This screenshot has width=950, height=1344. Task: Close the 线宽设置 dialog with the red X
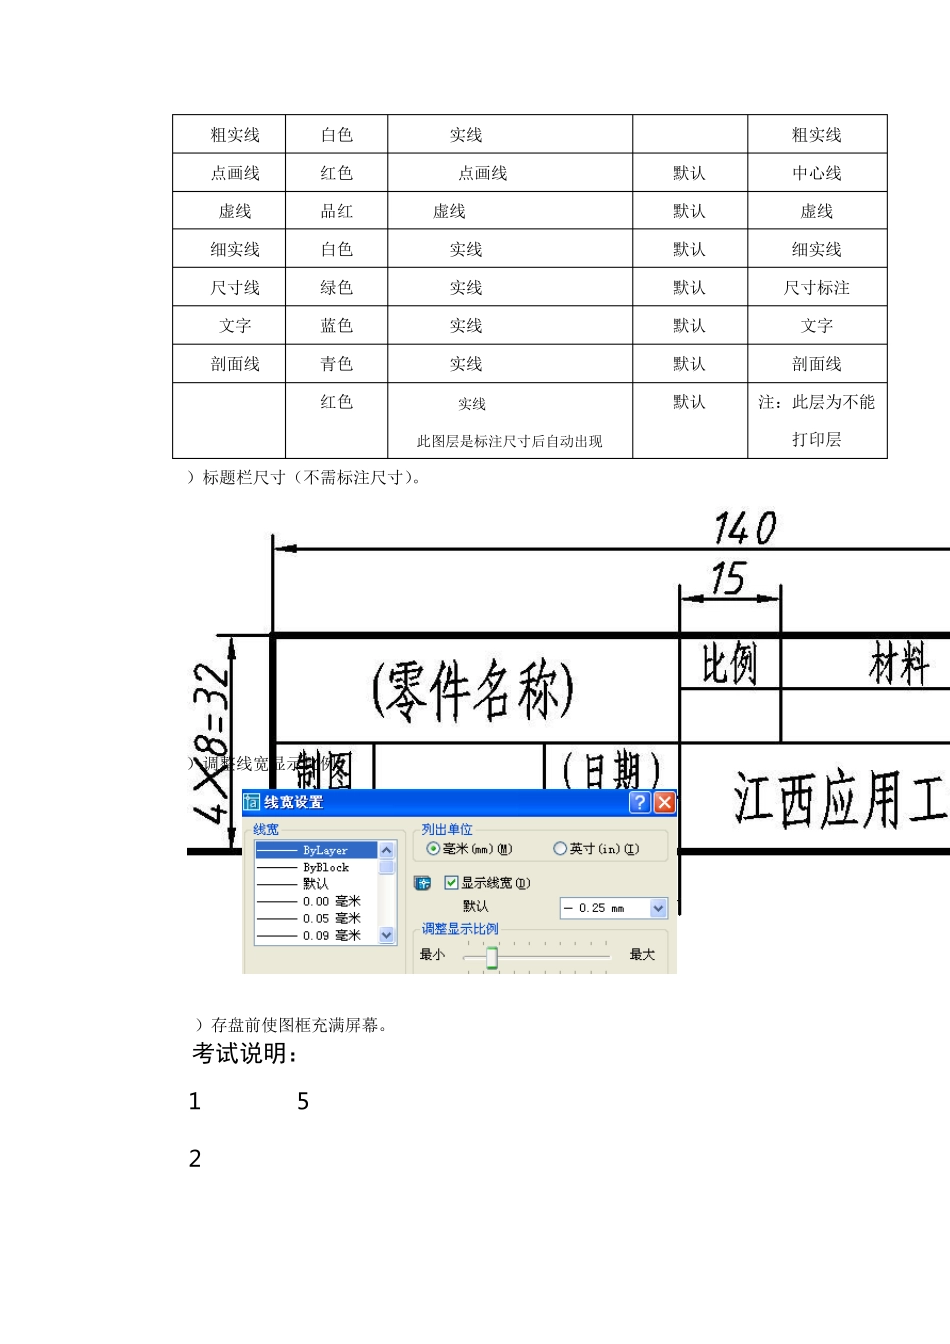tap(664, 802)
